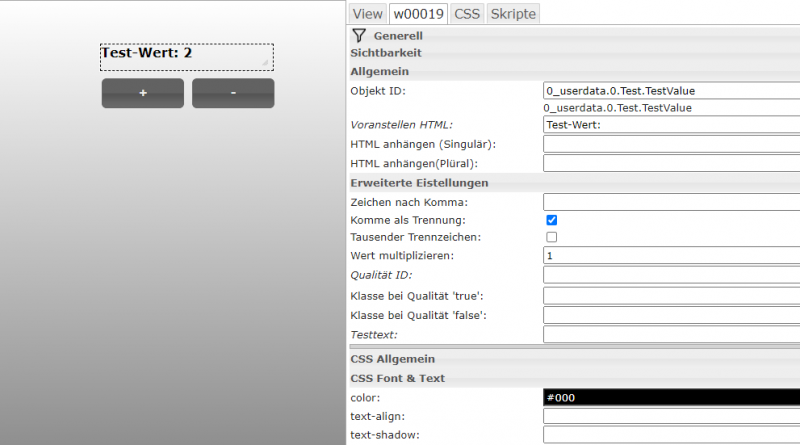Collapse the Allgemein section header
The height and width of the screenshot is (445, 800).
click(x=380, y=71)
